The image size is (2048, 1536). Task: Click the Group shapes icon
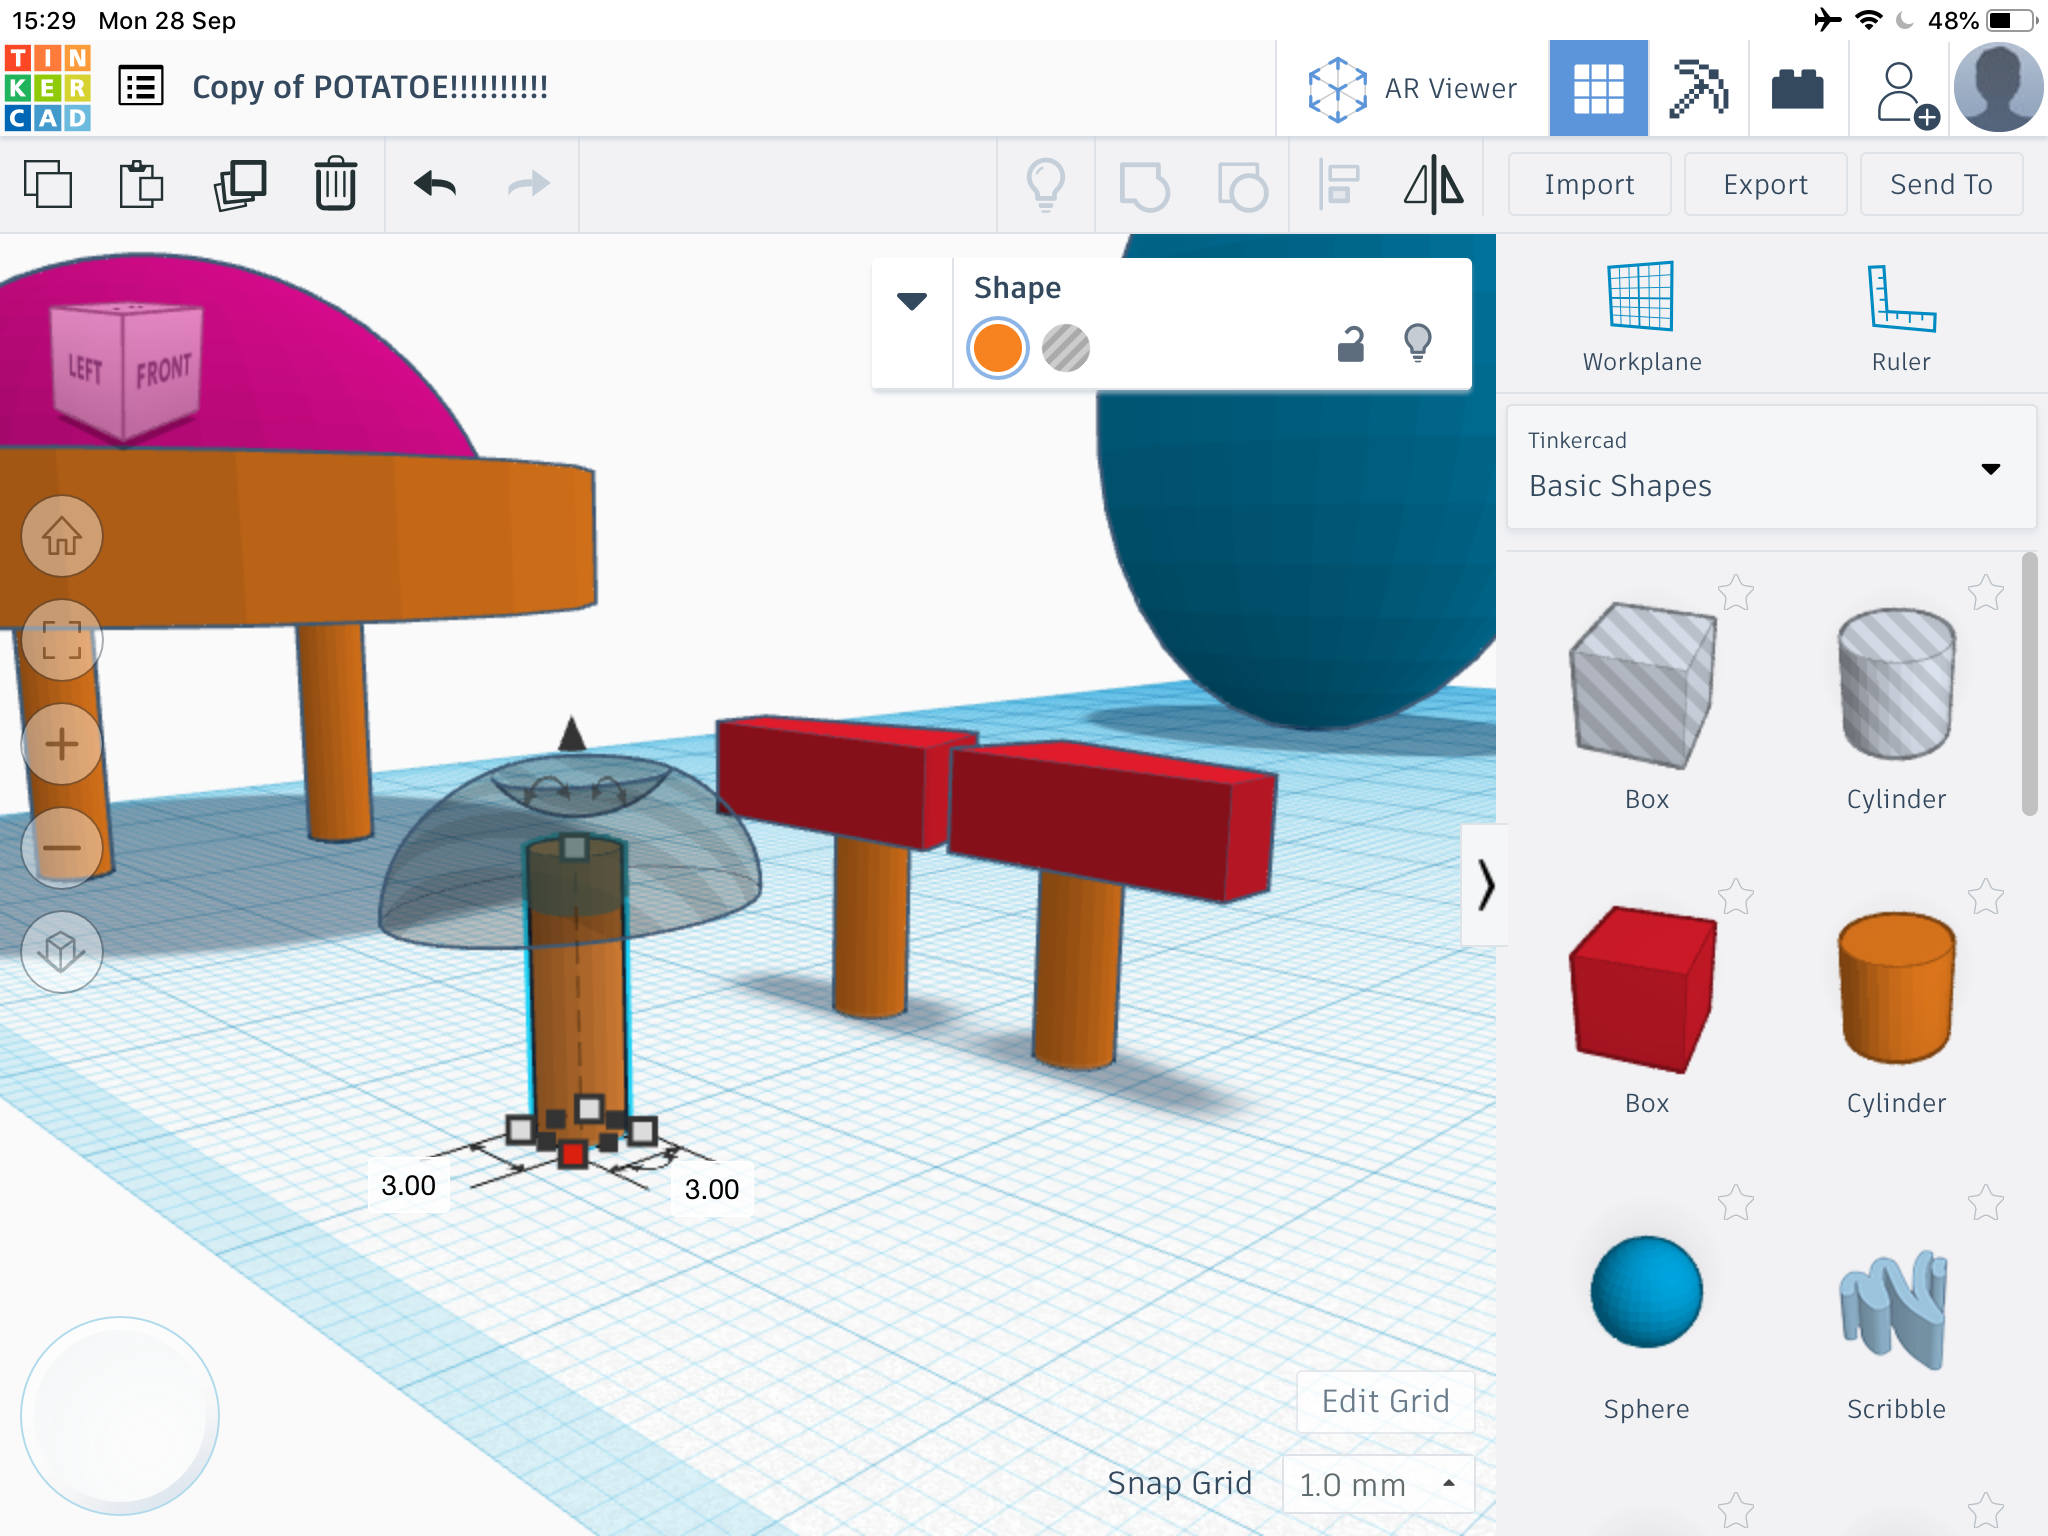point(1144,186)
